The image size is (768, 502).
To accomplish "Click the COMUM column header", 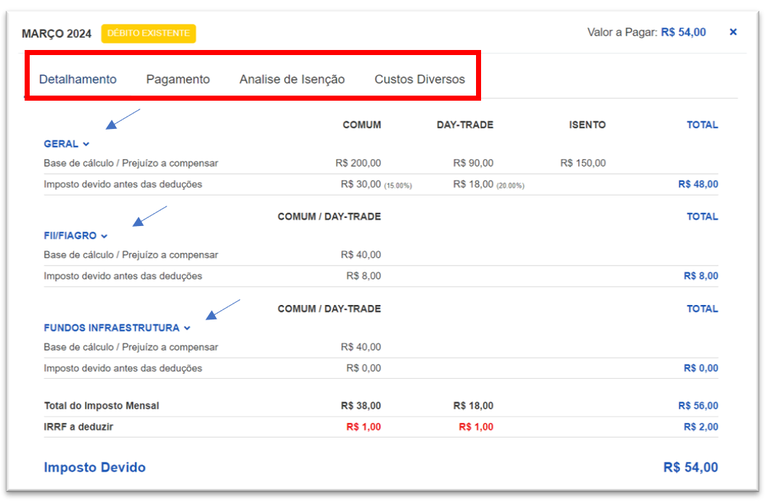I will (361, 125).
